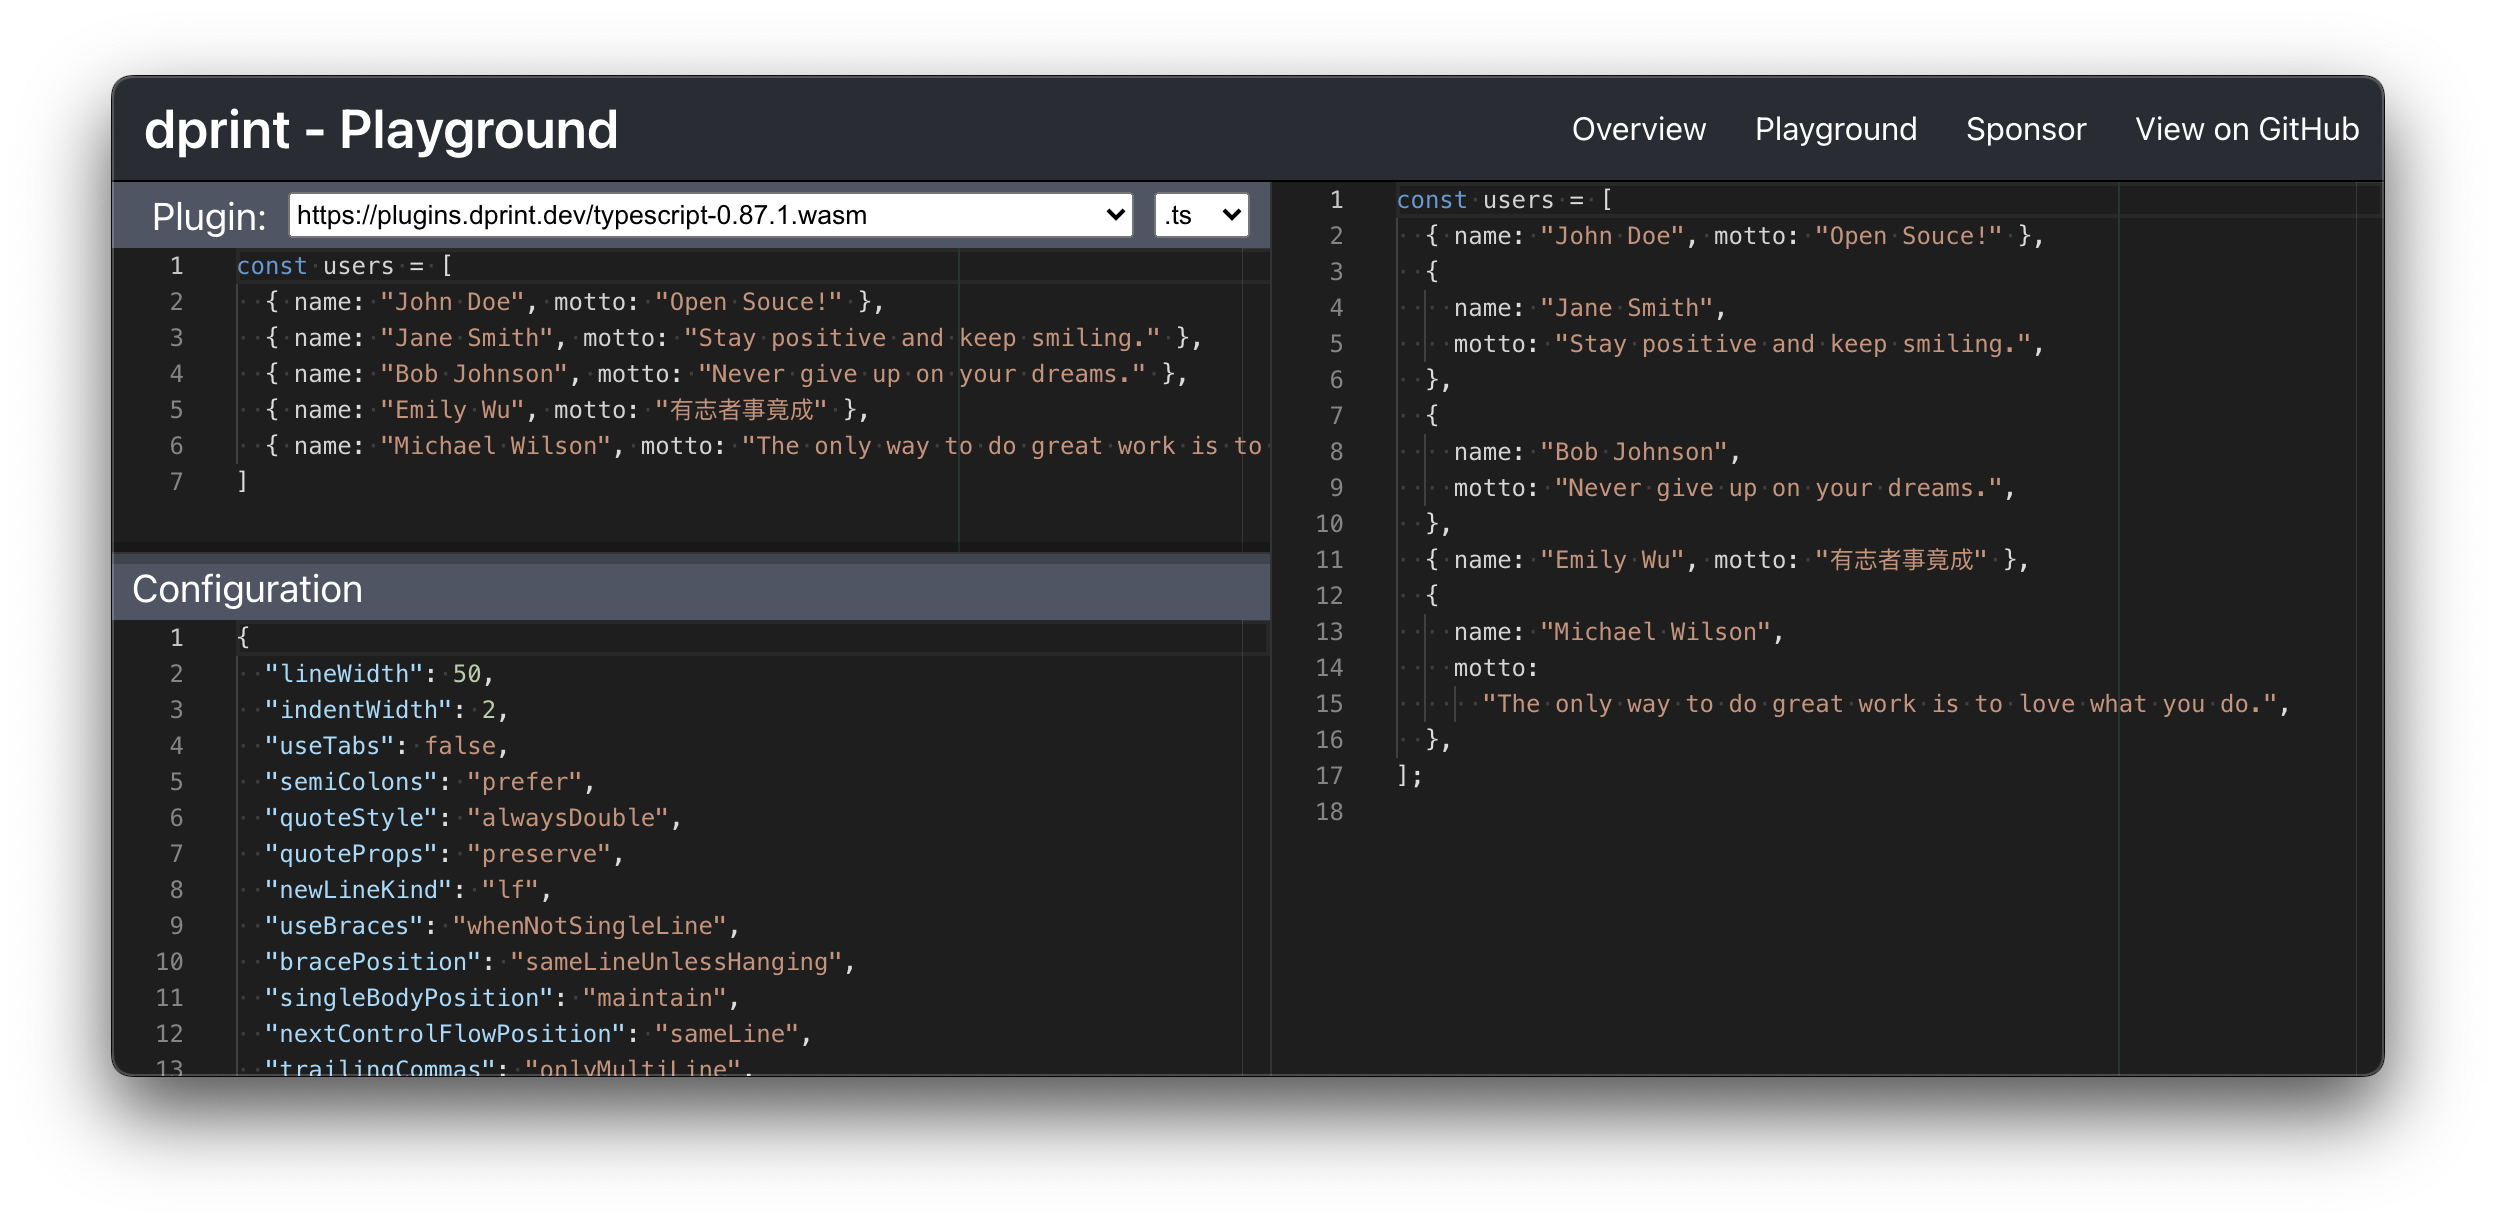Open the .ts file extension dropdown
Image resolution: width=2496 pixels, height=1224 pixels.
point(1201,215)
